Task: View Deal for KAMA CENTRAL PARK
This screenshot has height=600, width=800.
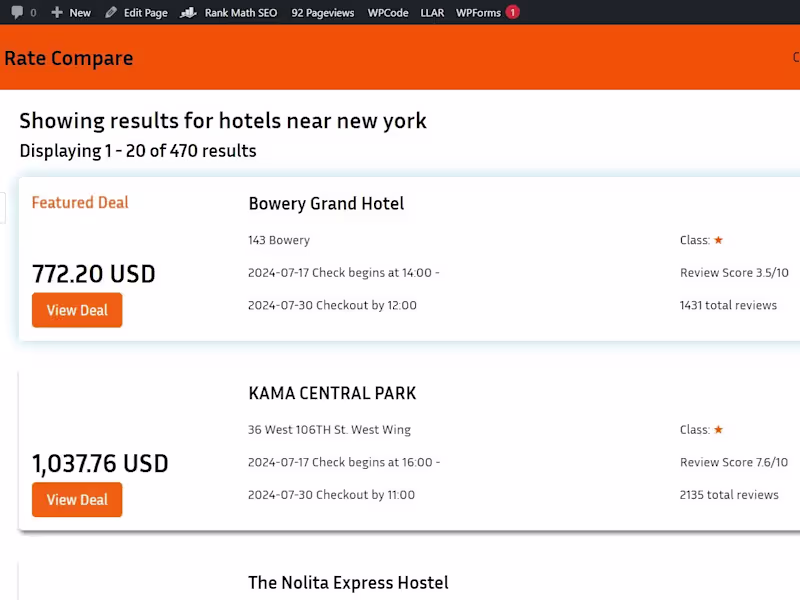Action: [77, 500]
